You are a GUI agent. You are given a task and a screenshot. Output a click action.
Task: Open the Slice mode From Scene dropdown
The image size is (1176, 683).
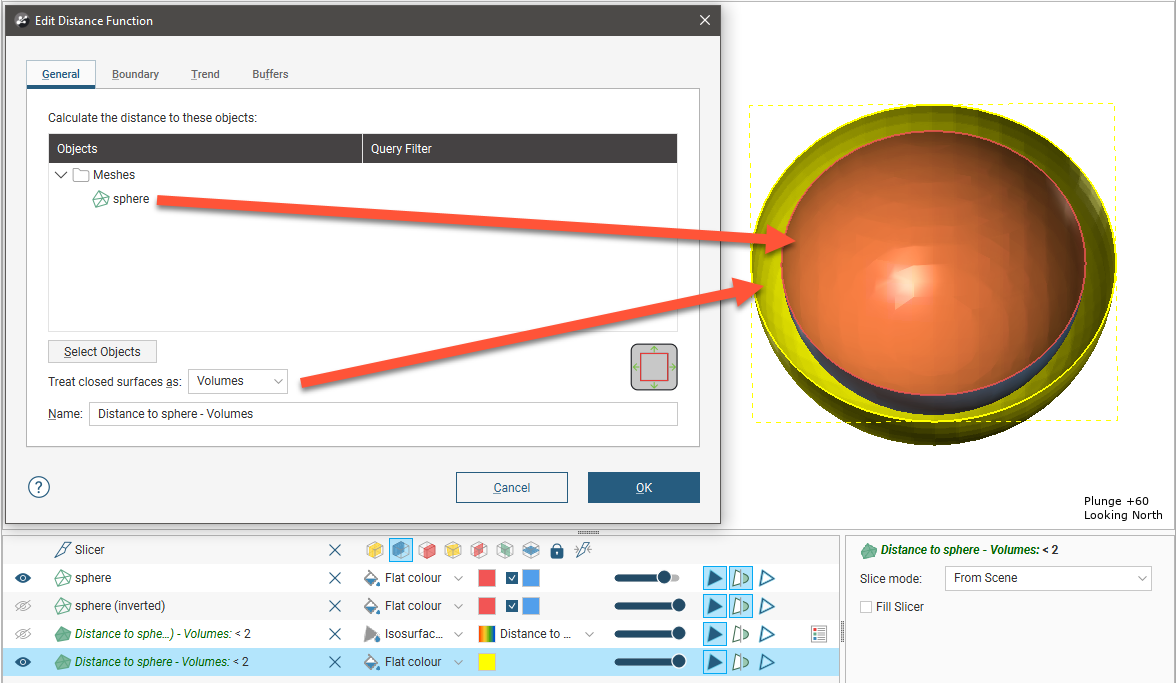click(1048, 578)
